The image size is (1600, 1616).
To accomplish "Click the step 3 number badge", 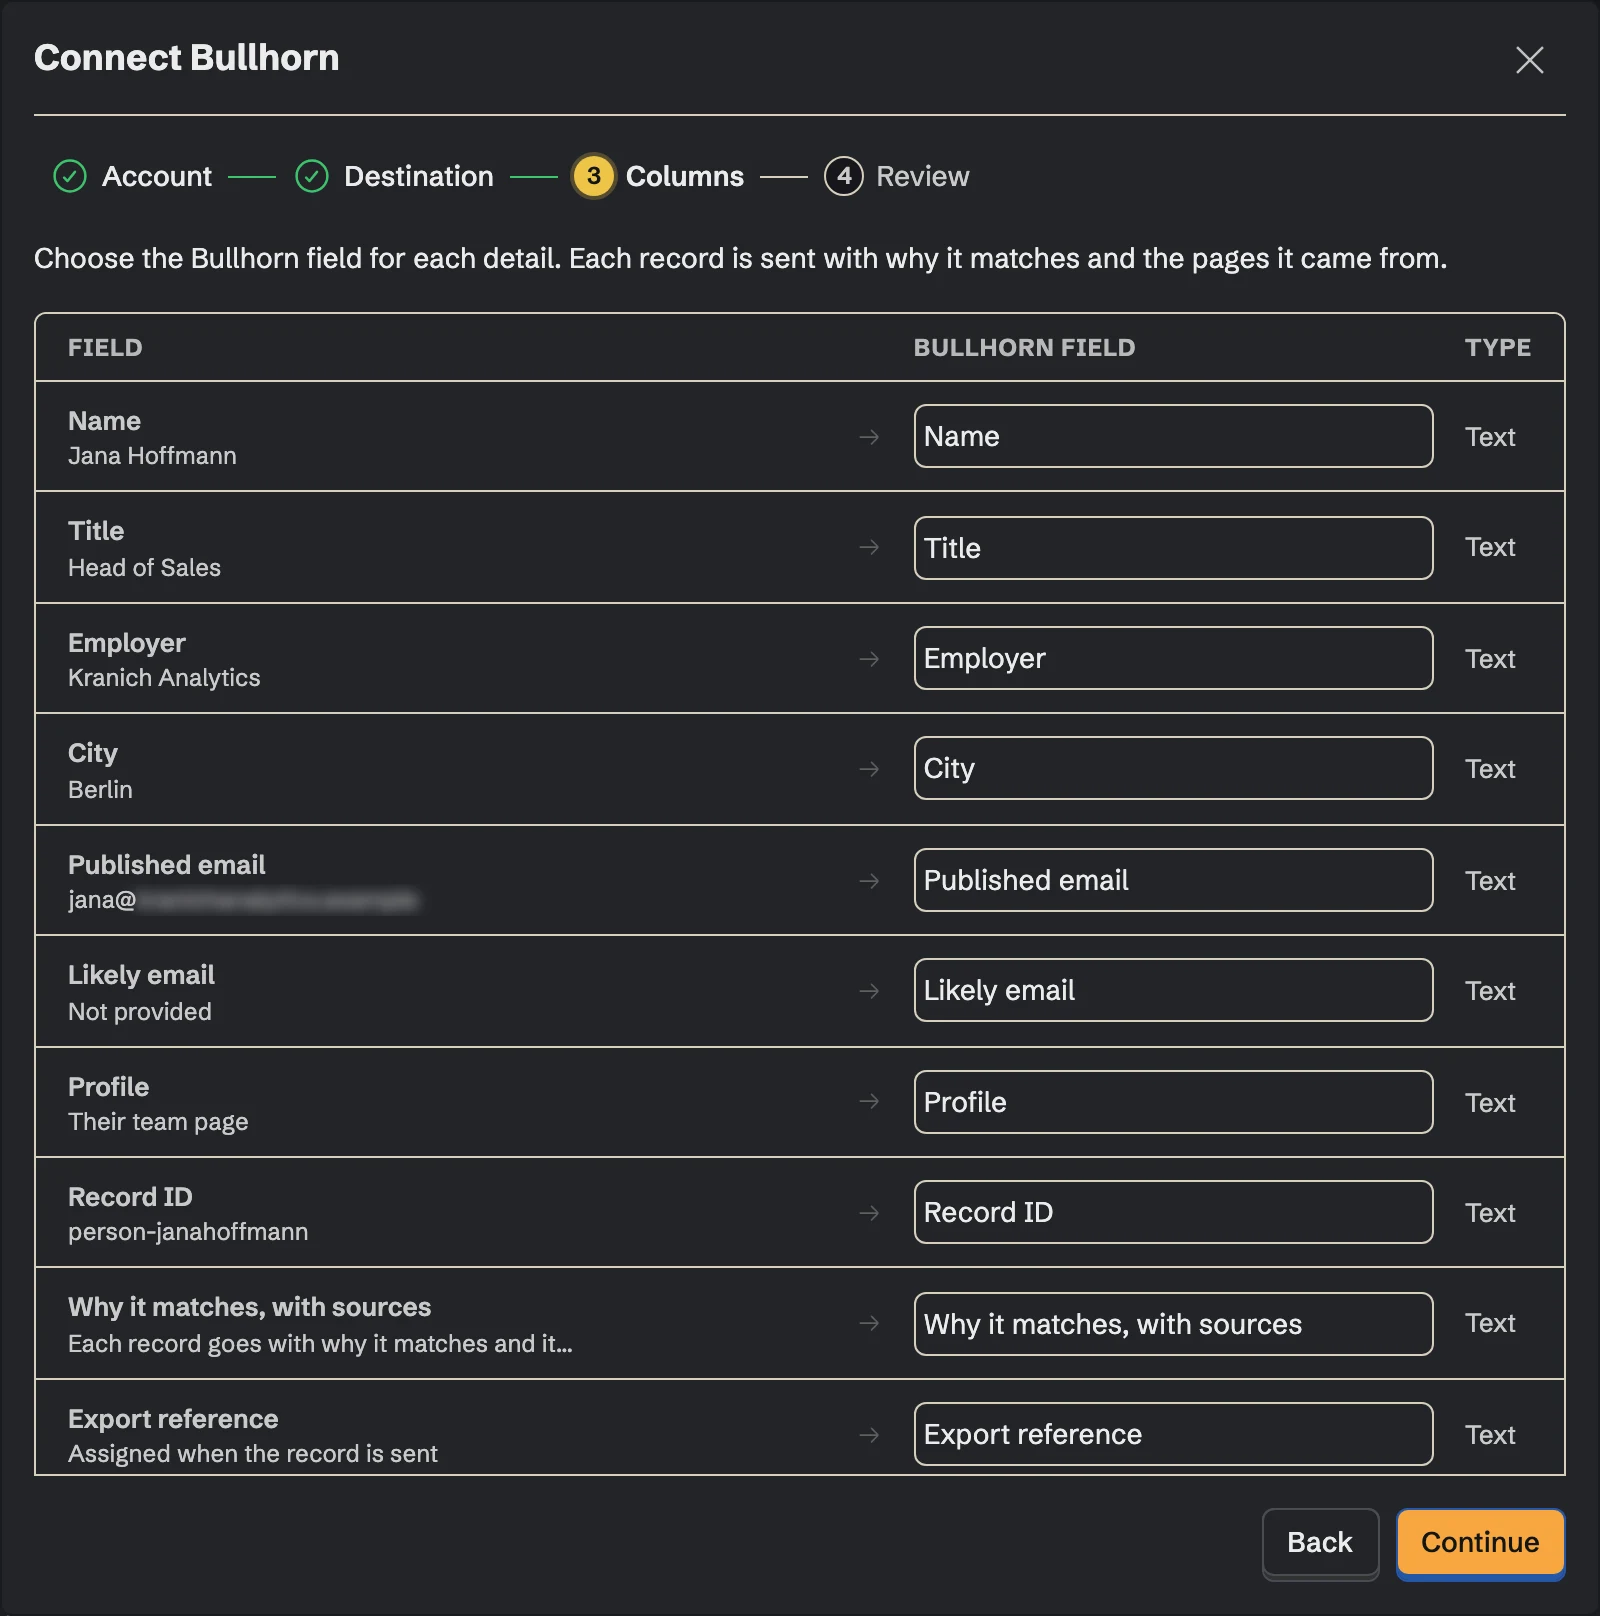I will pos(594,176).
